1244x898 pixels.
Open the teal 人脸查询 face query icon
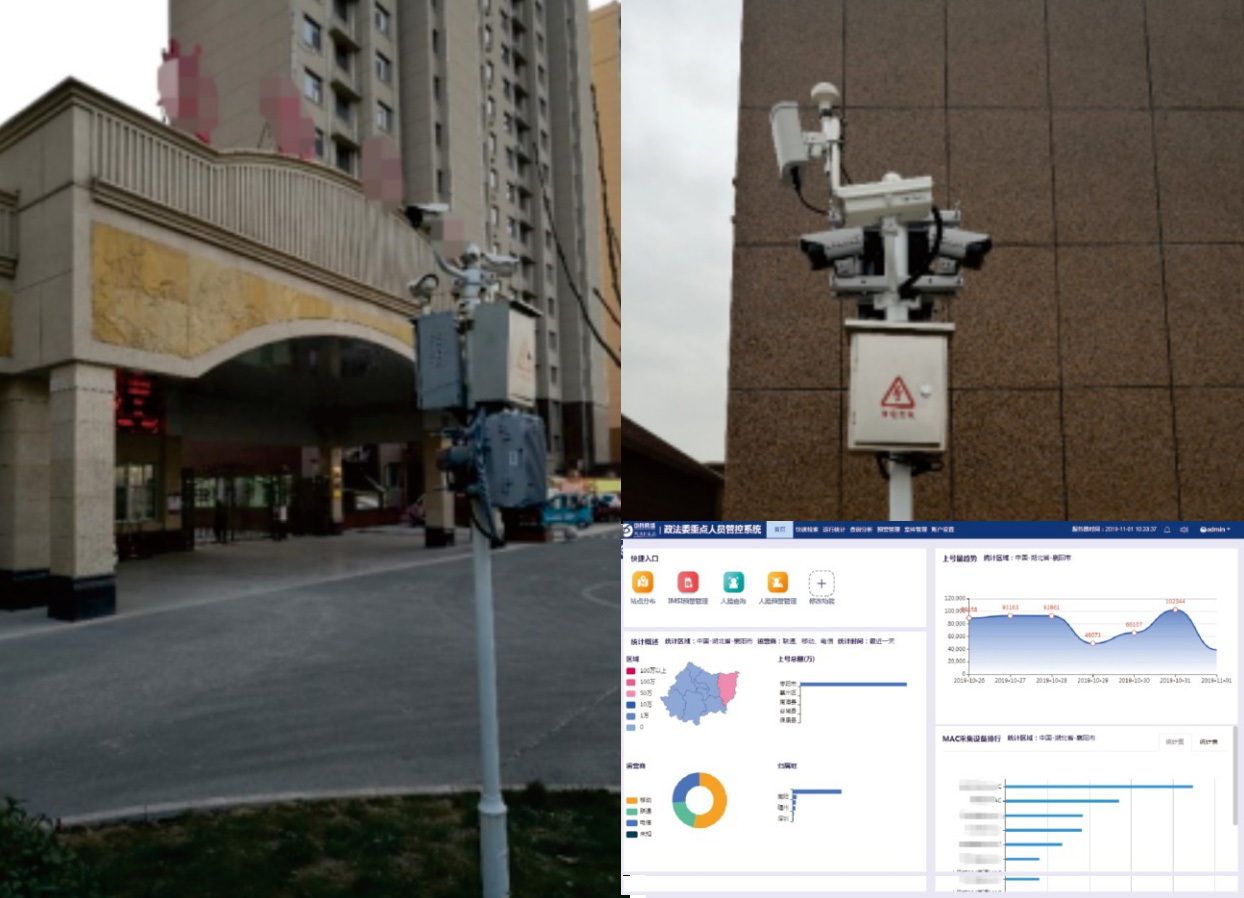(x=733, y=583)
